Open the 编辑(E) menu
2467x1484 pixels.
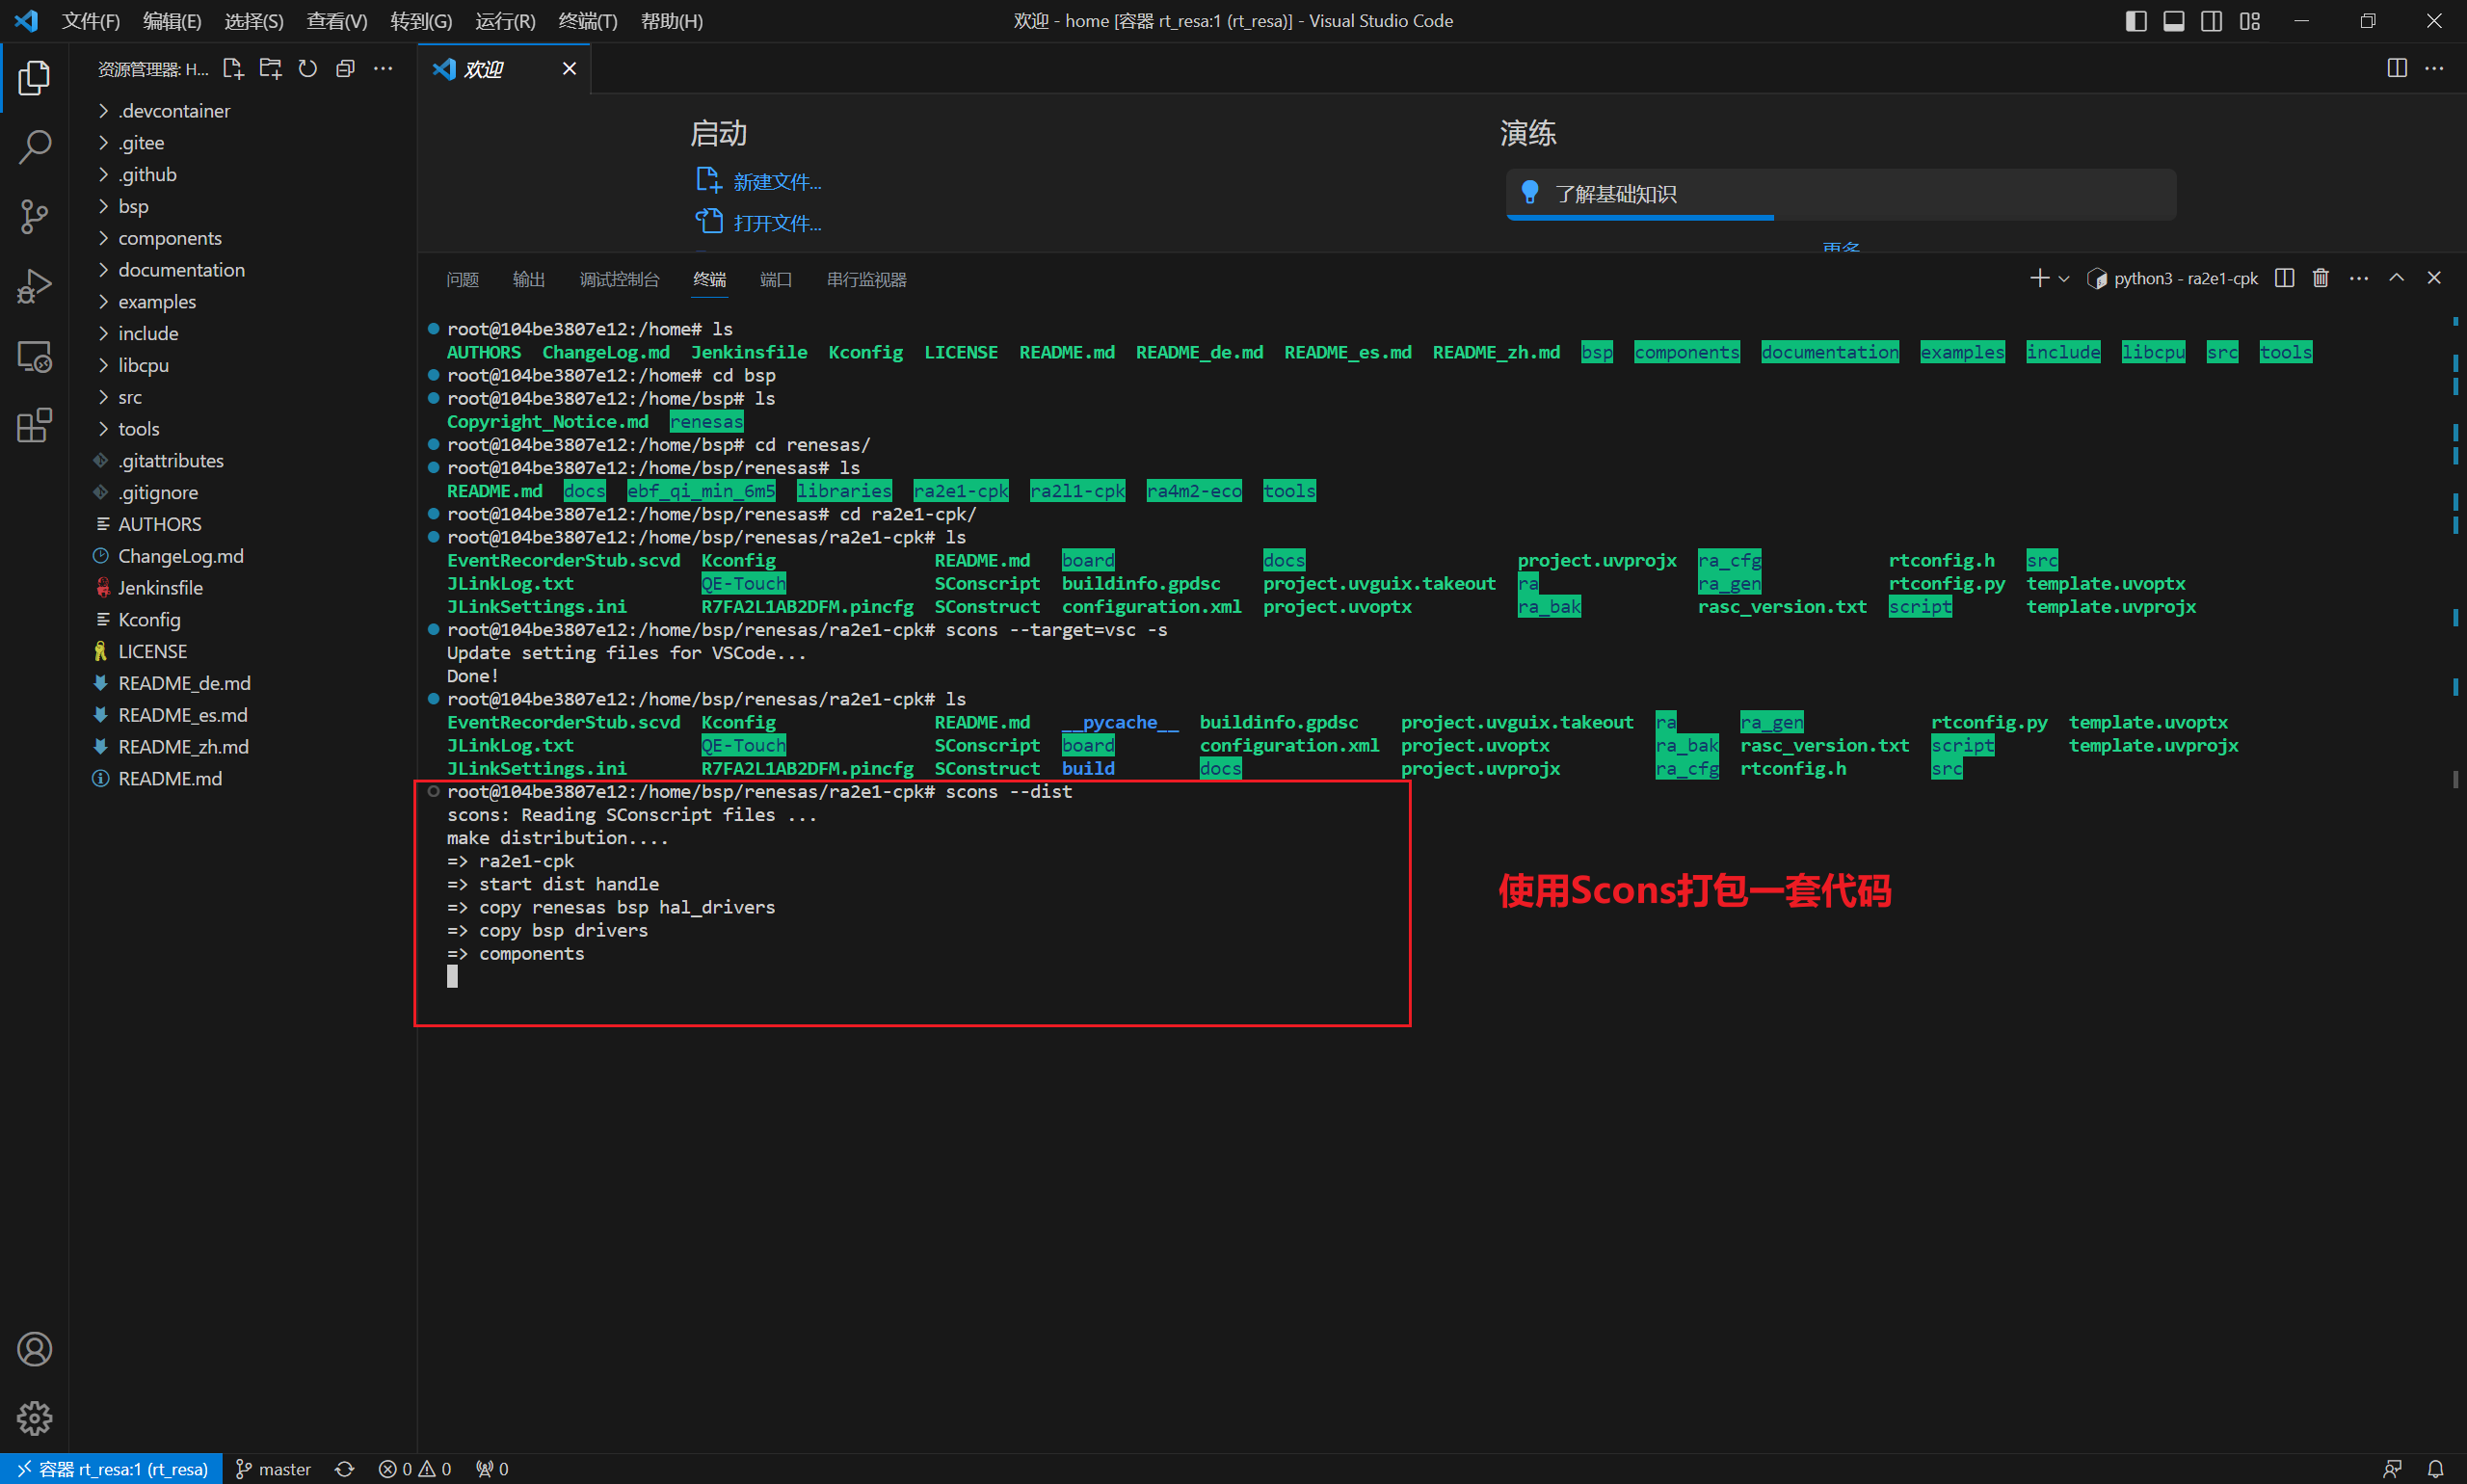pyautogui.click(x=172, y=21)
